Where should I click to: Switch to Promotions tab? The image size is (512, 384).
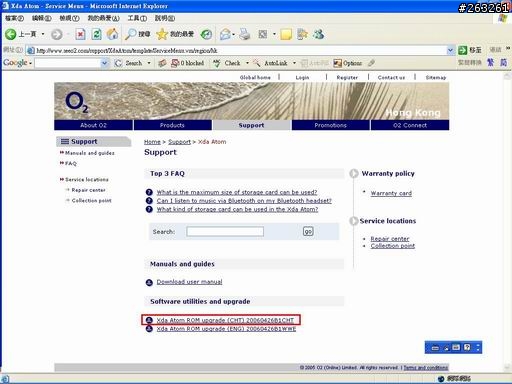click(330, 125)
